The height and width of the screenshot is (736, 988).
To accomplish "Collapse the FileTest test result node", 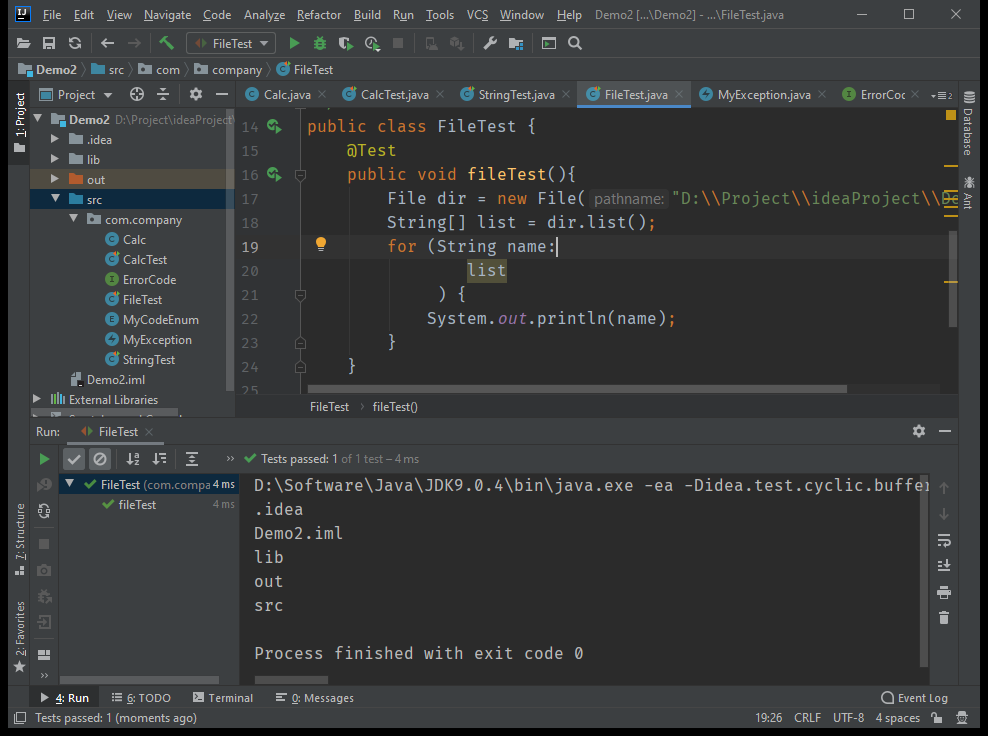I will pos(70,484).
